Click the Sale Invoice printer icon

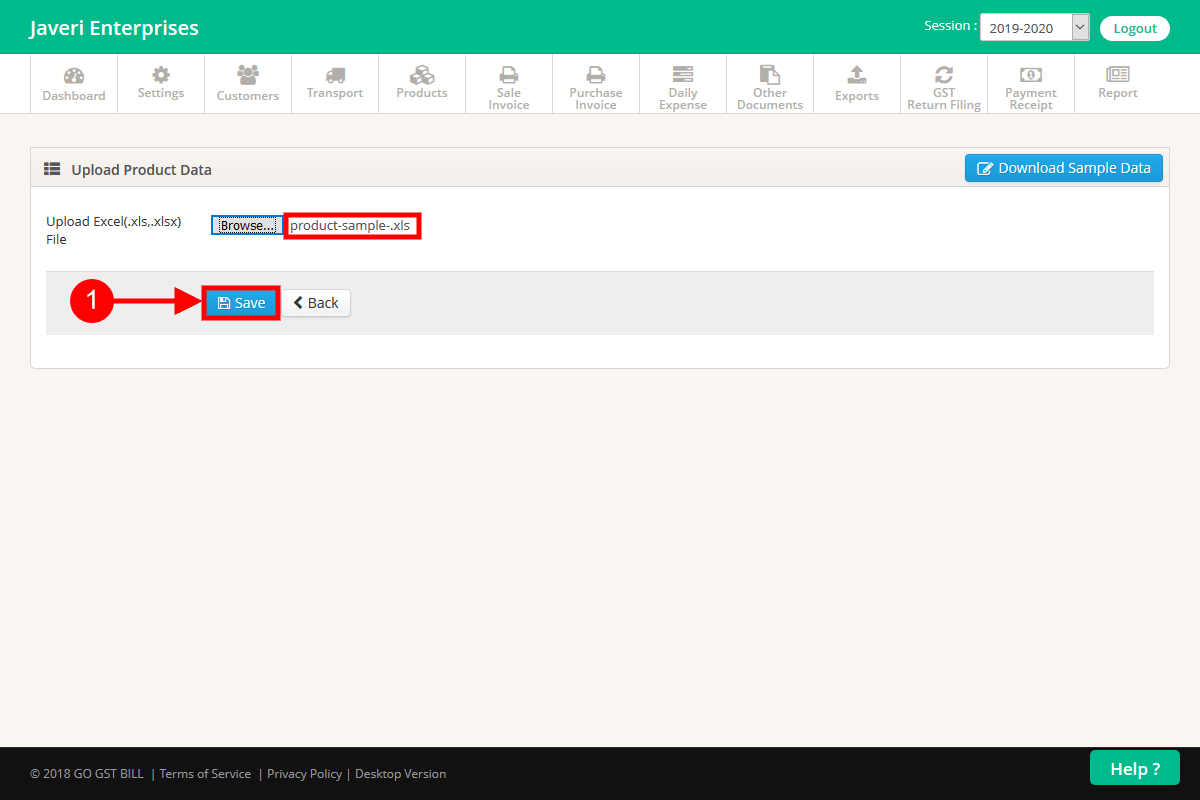pyautogui.click(x=508, y=75)
